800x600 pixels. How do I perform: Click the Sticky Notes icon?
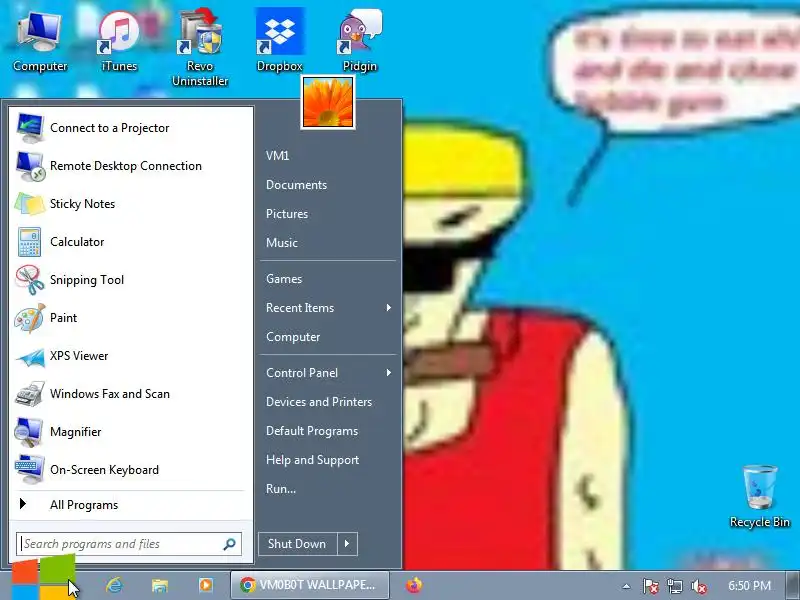point(30,204)
